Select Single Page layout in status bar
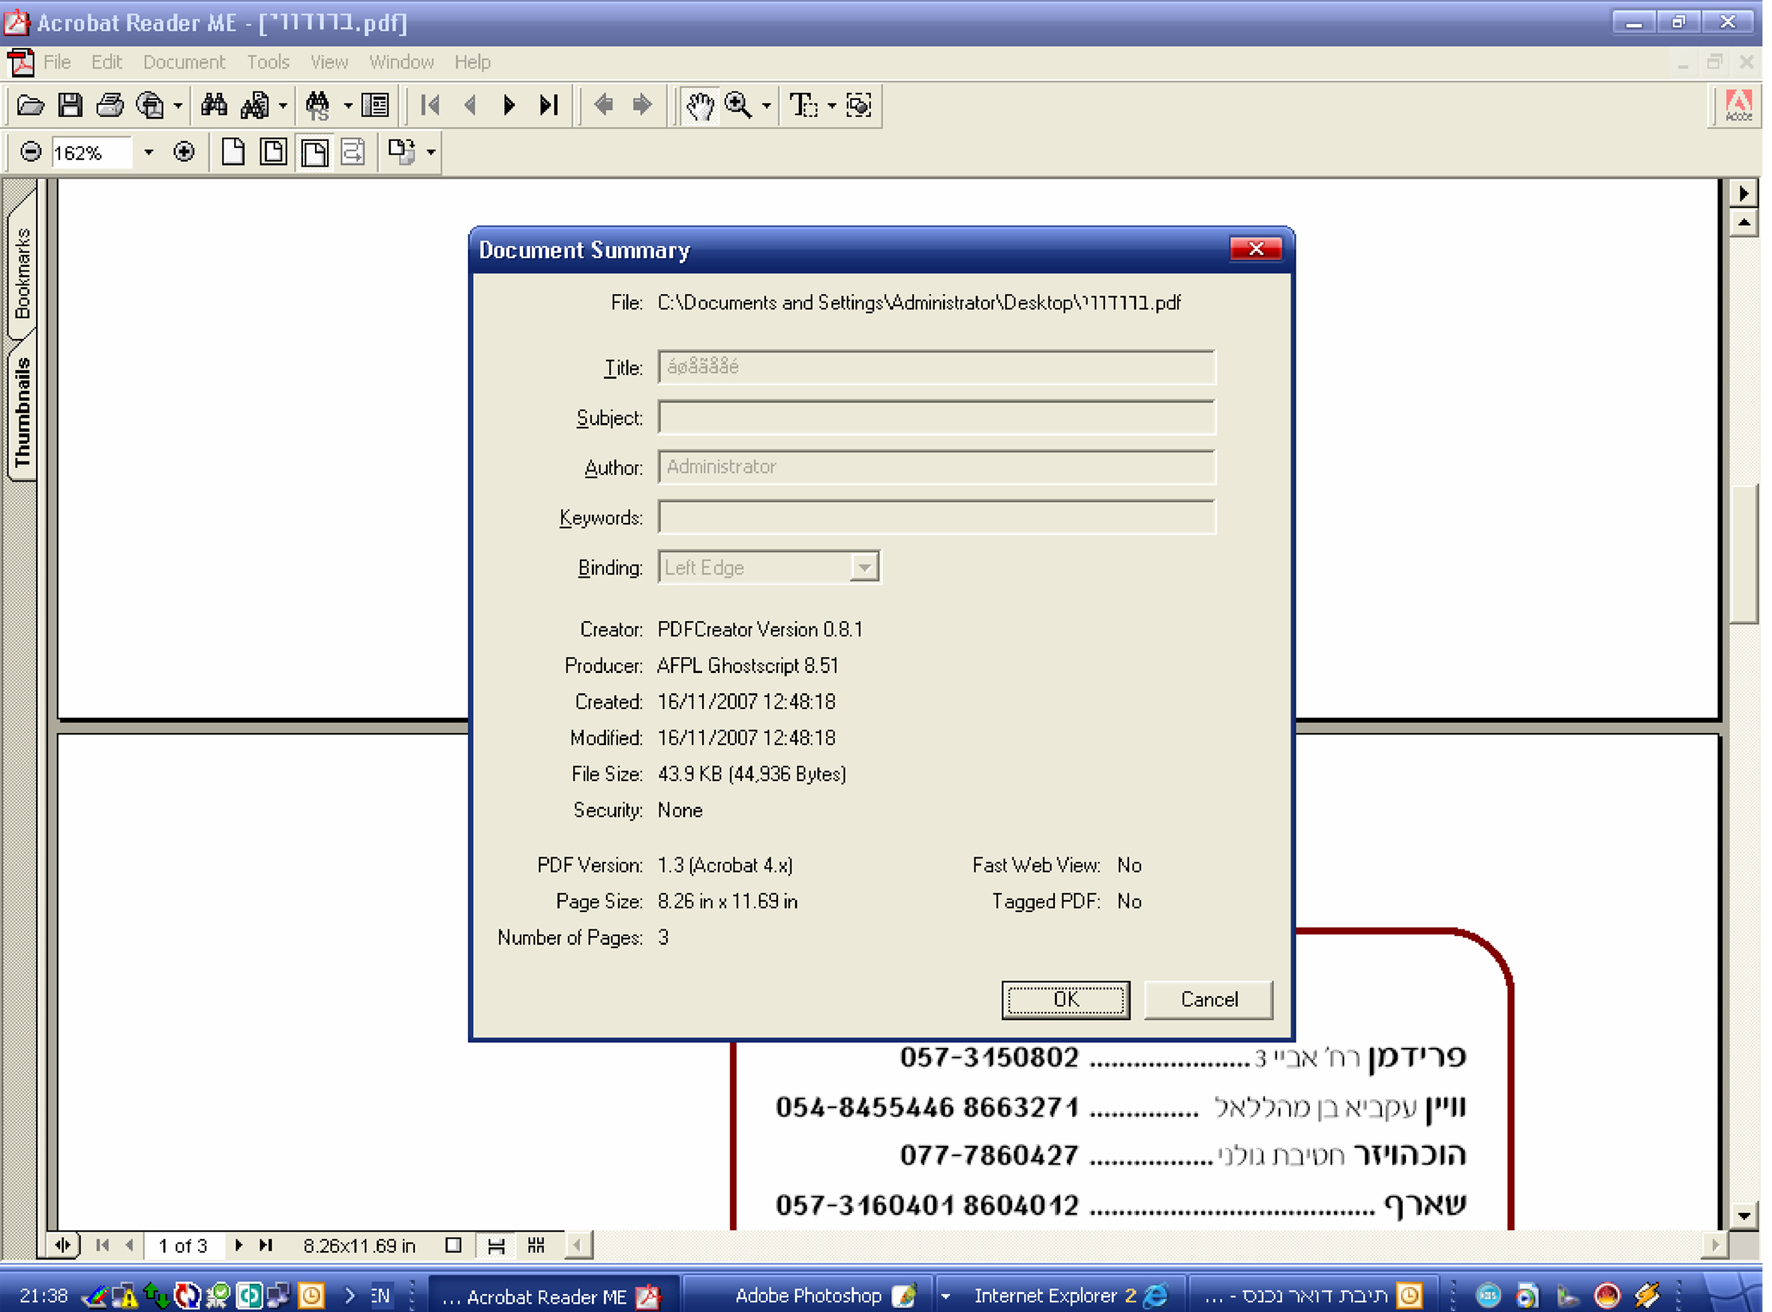Viewport: 1772px width, 1312px height. [x=453, y=1246]
